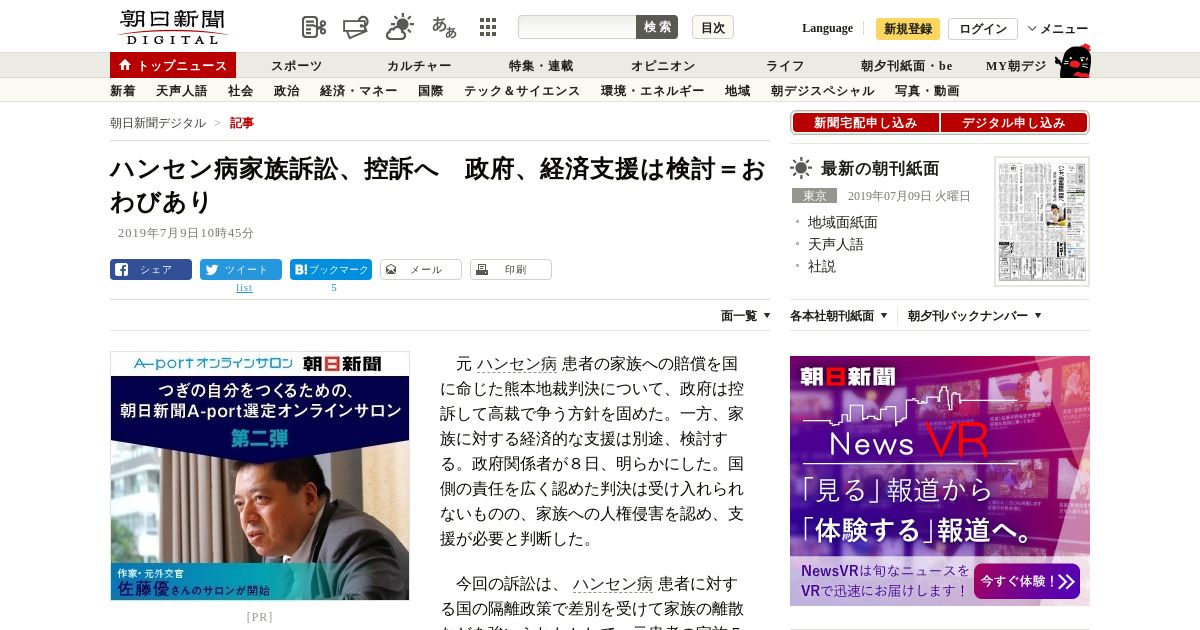Open the 新着 submenu item
Viewport: 1200px width, 630px height.
point(123,91)
